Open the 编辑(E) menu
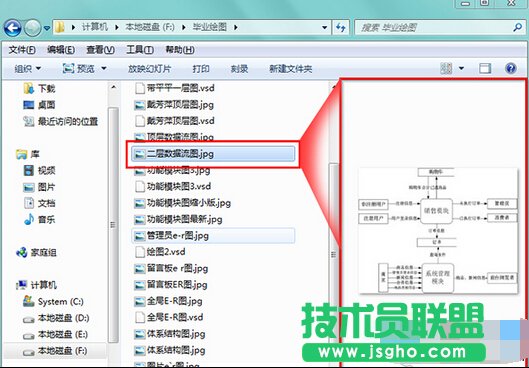Screen dimensions: 529x368 61,50
